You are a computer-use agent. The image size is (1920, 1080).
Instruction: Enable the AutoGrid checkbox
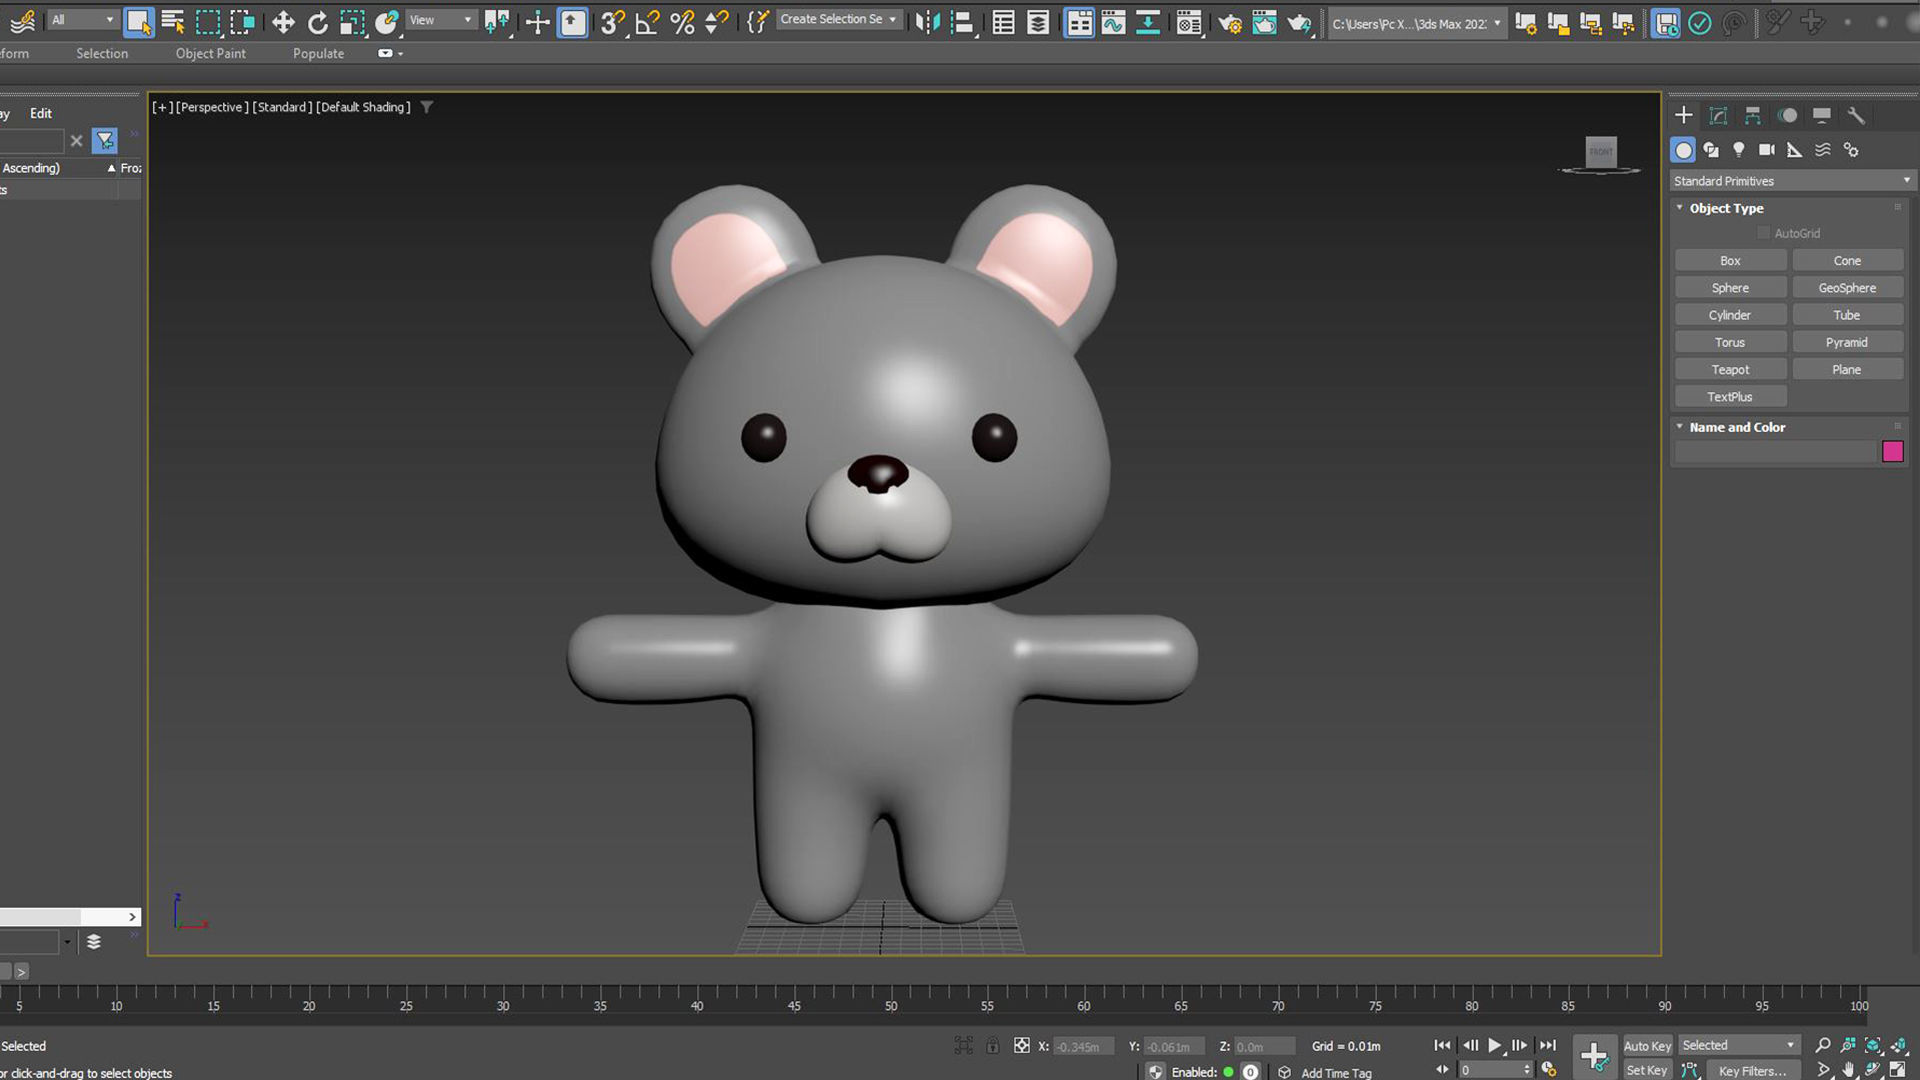click(1764, 233)
